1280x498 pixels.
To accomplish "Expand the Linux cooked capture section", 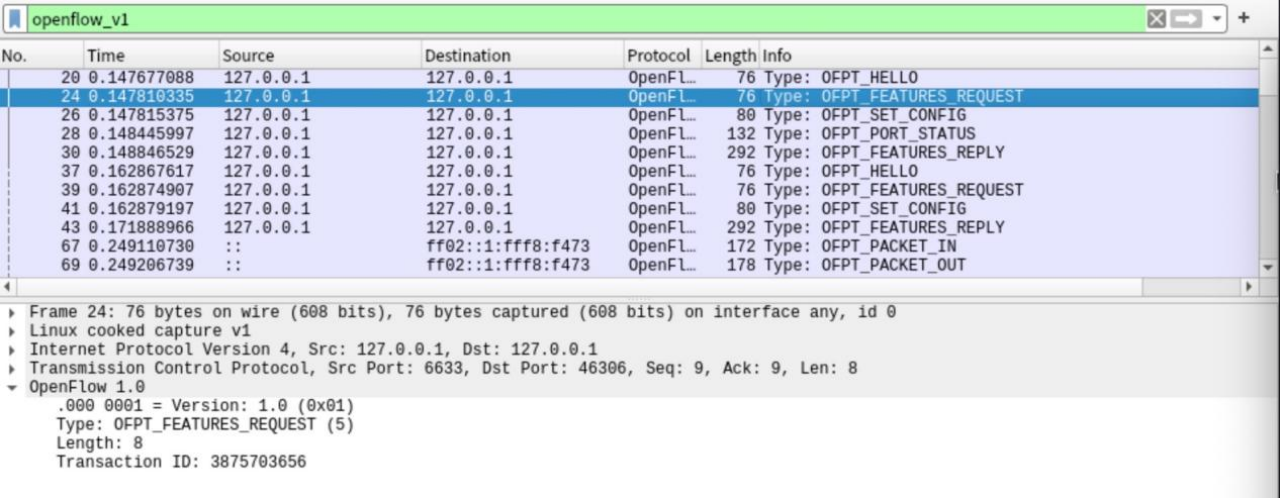I will pyautogui.click(x=12, y=331).
